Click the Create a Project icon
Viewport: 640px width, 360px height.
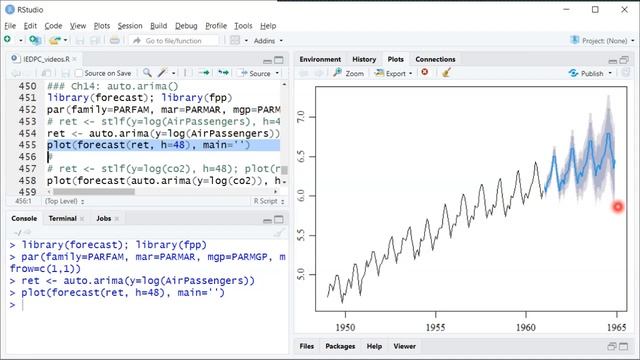click(35, 40)
